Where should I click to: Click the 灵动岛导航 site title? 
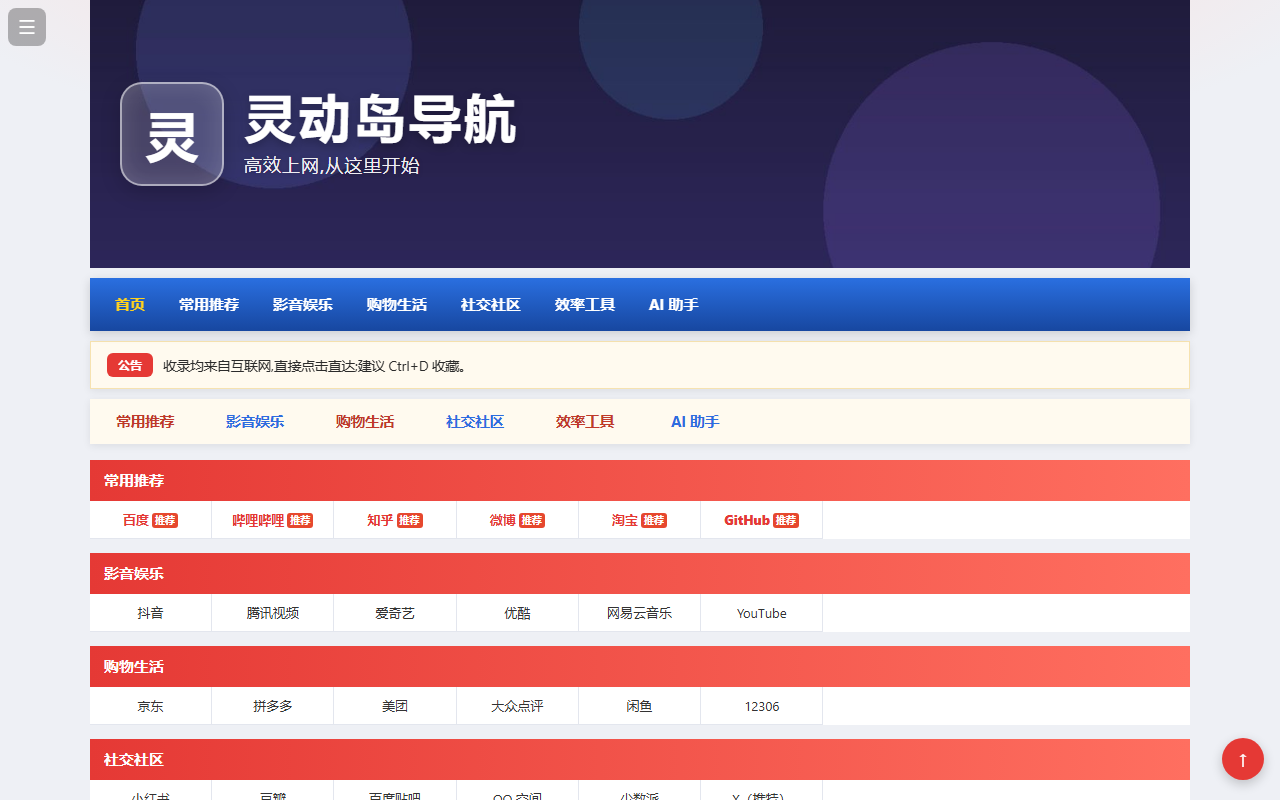pos(380,120)
